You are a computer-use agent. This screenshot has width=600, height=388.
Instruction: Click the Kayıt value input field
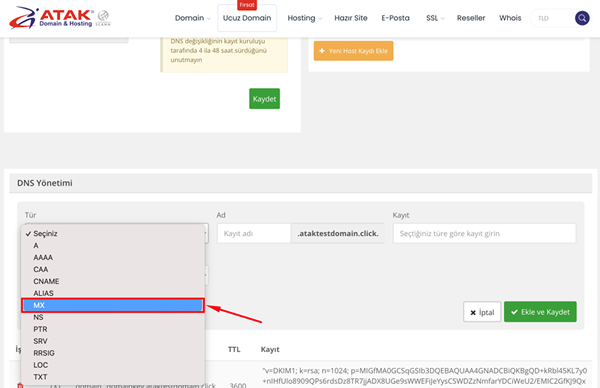[484, 233]
